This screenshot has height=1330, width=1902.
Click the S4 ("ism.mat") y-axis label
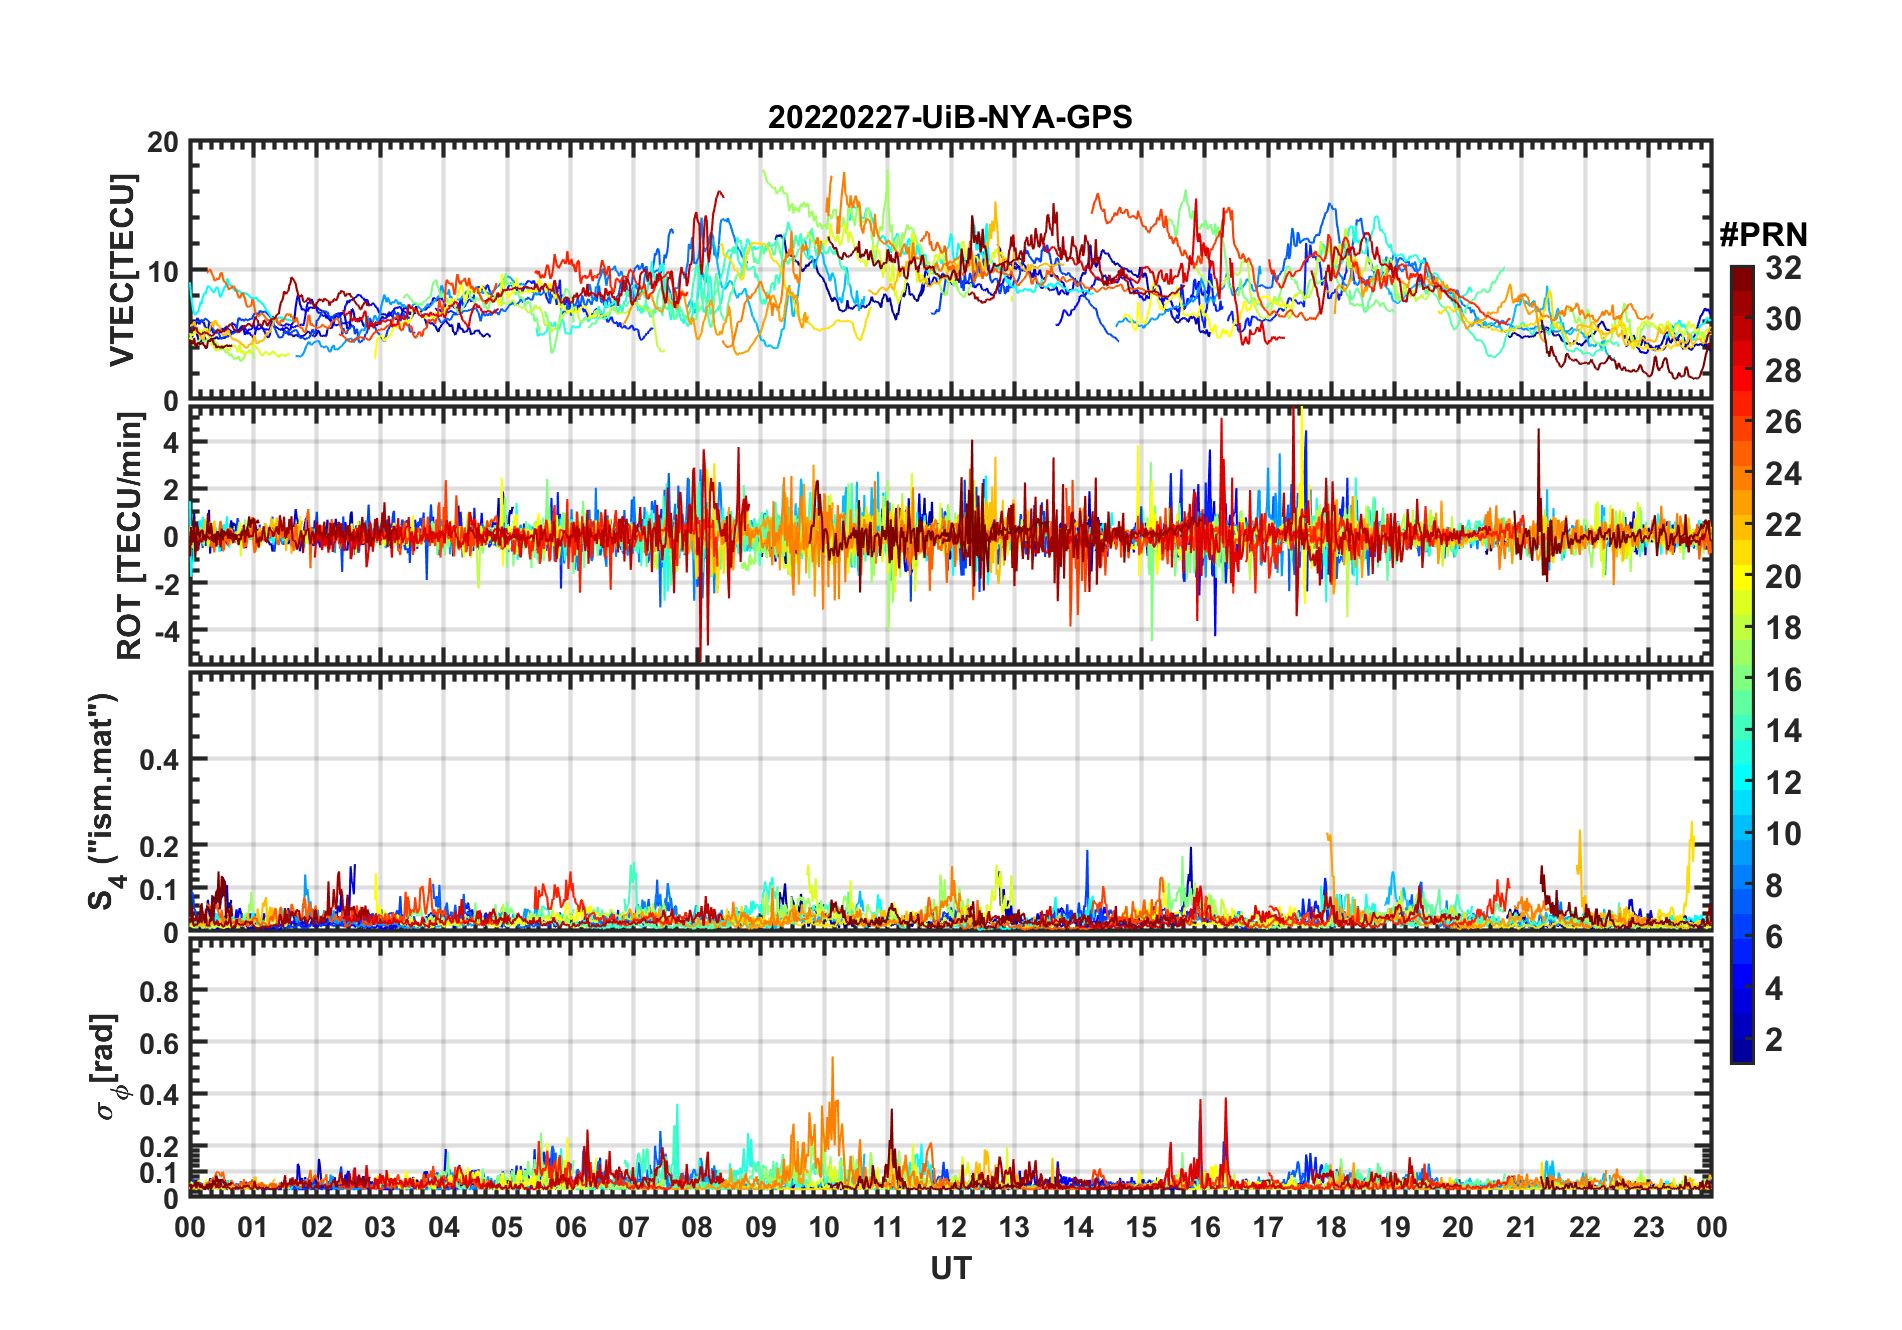tap(104, 801)
